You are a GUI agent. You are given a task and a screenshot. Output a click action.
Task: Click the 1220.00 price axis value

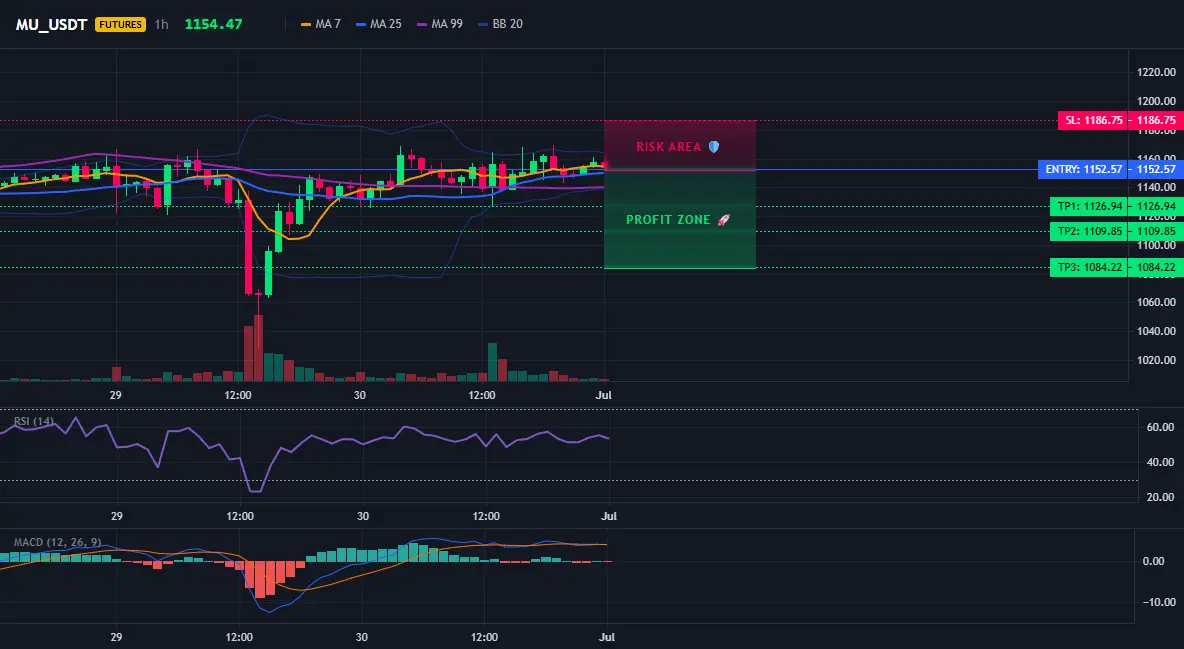1156,73
